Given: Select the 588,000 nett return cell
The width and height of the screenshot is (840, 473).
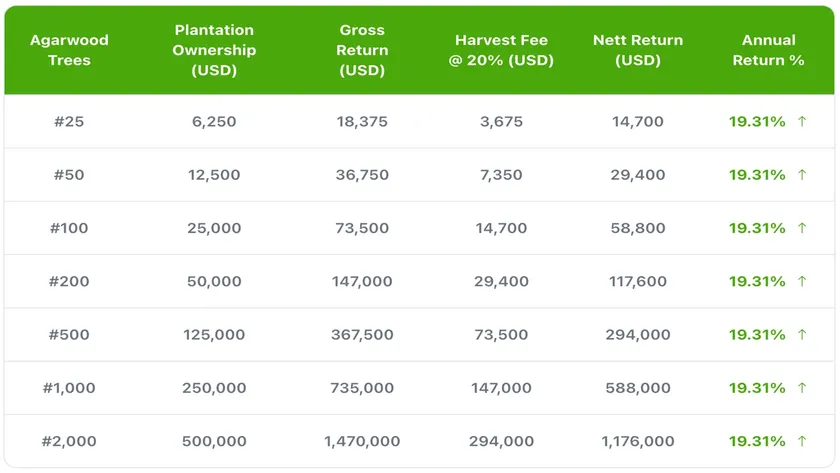Looking at the screenshot, I should (638, 388).
